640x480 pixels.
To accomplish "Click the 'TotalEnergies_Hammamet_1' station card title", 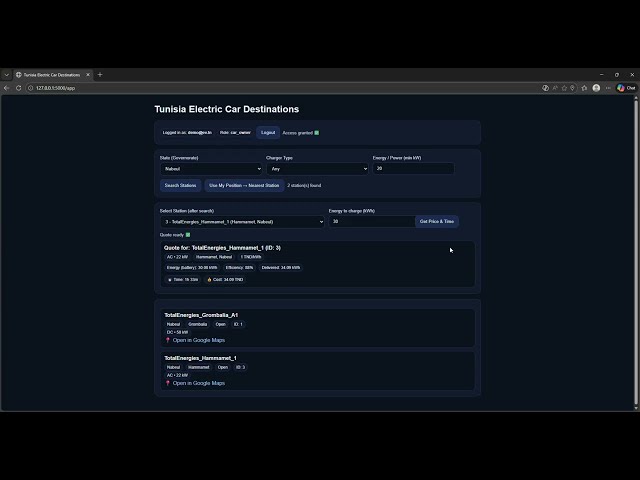I will tap(200, 358).
